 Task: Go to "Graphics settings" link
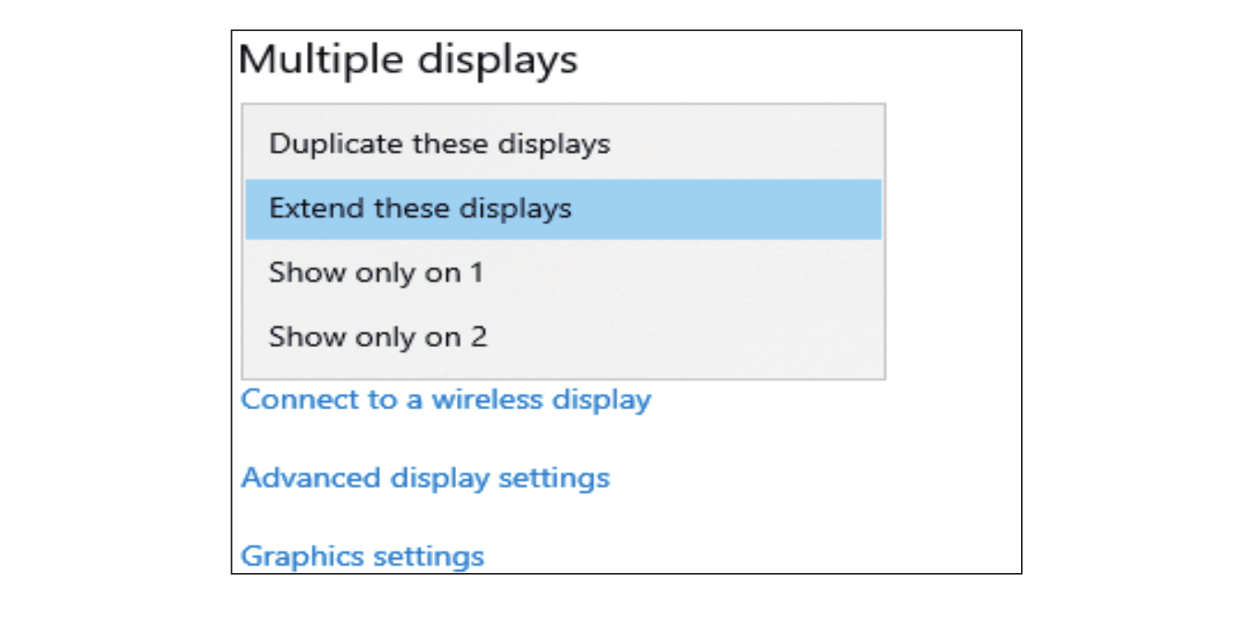click(362, 556)
